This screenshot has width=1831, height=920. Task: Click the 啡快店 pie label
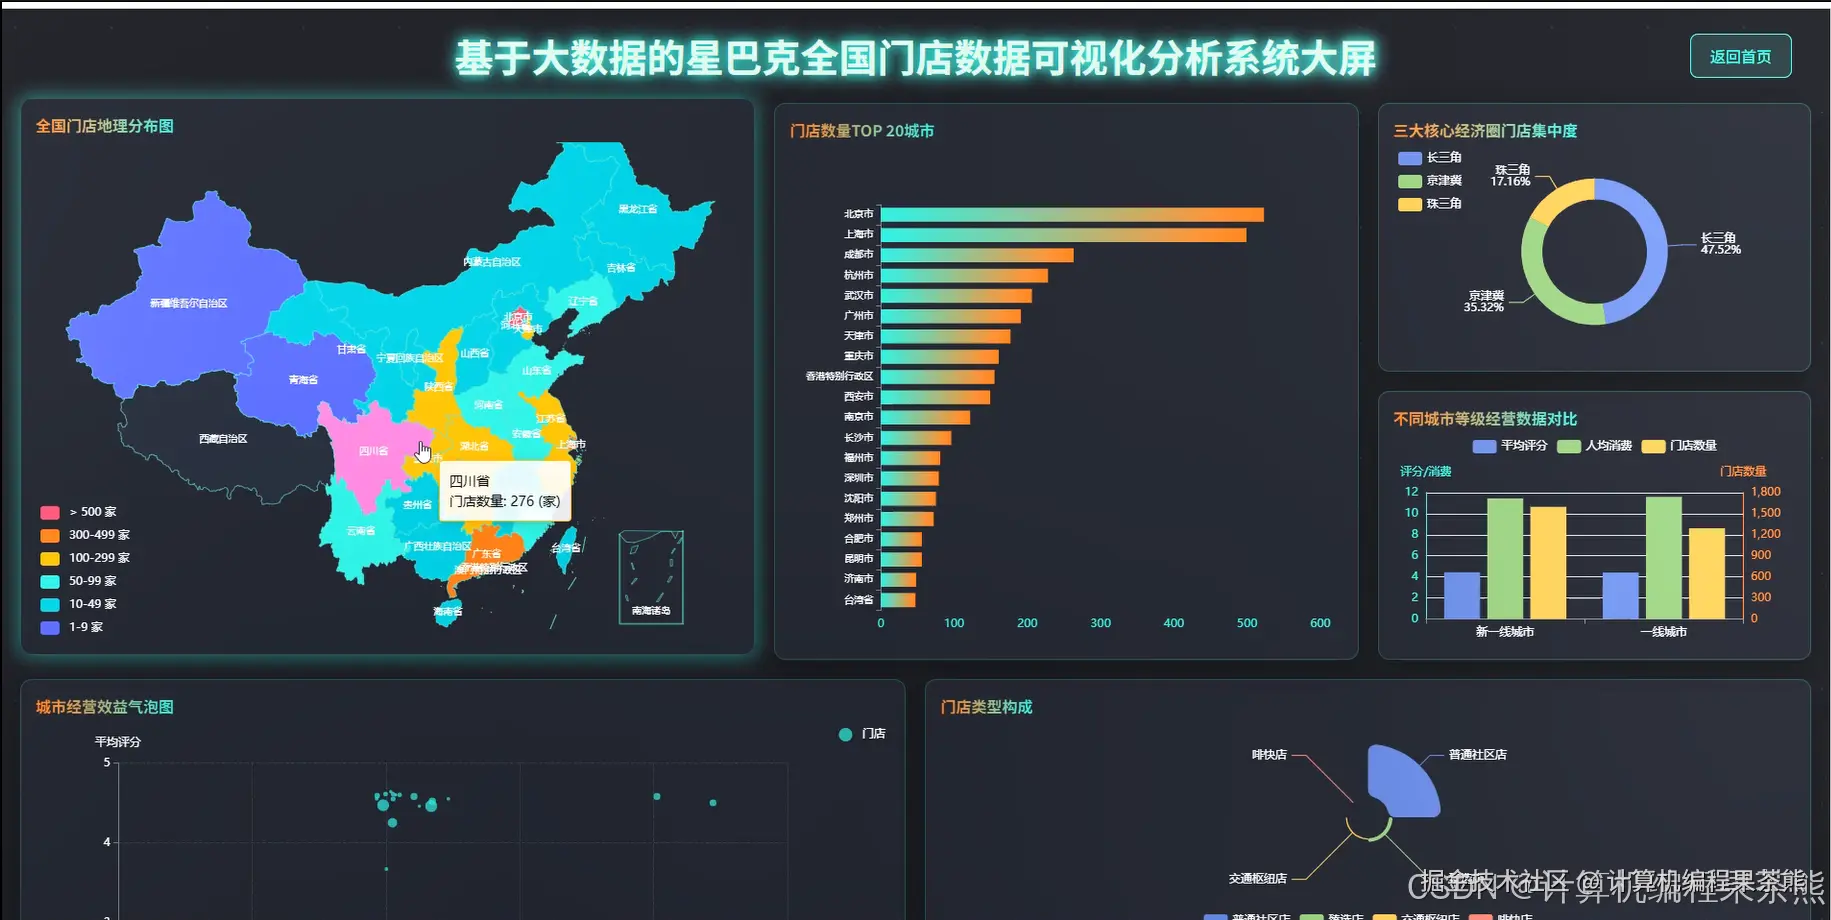click(x=1269, y=755)
